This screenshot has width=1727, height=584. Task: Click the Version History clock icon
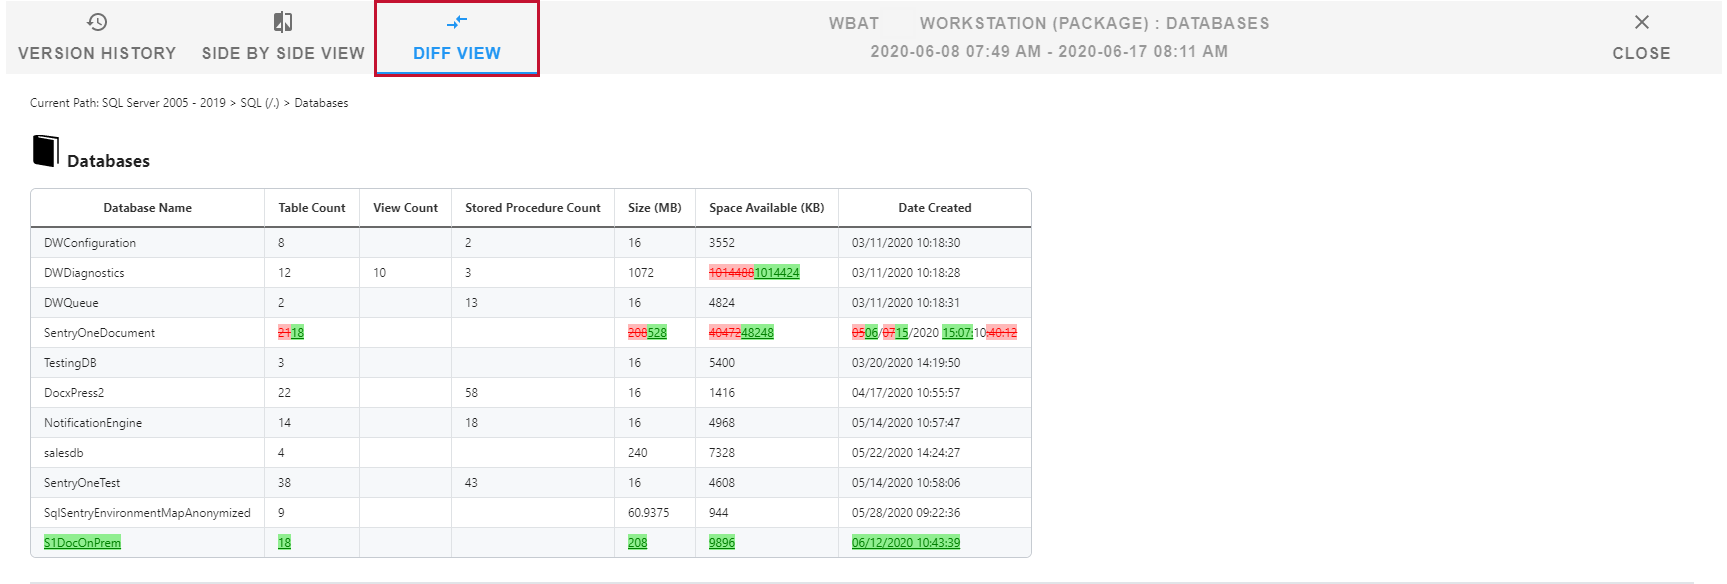click(97, 22)
